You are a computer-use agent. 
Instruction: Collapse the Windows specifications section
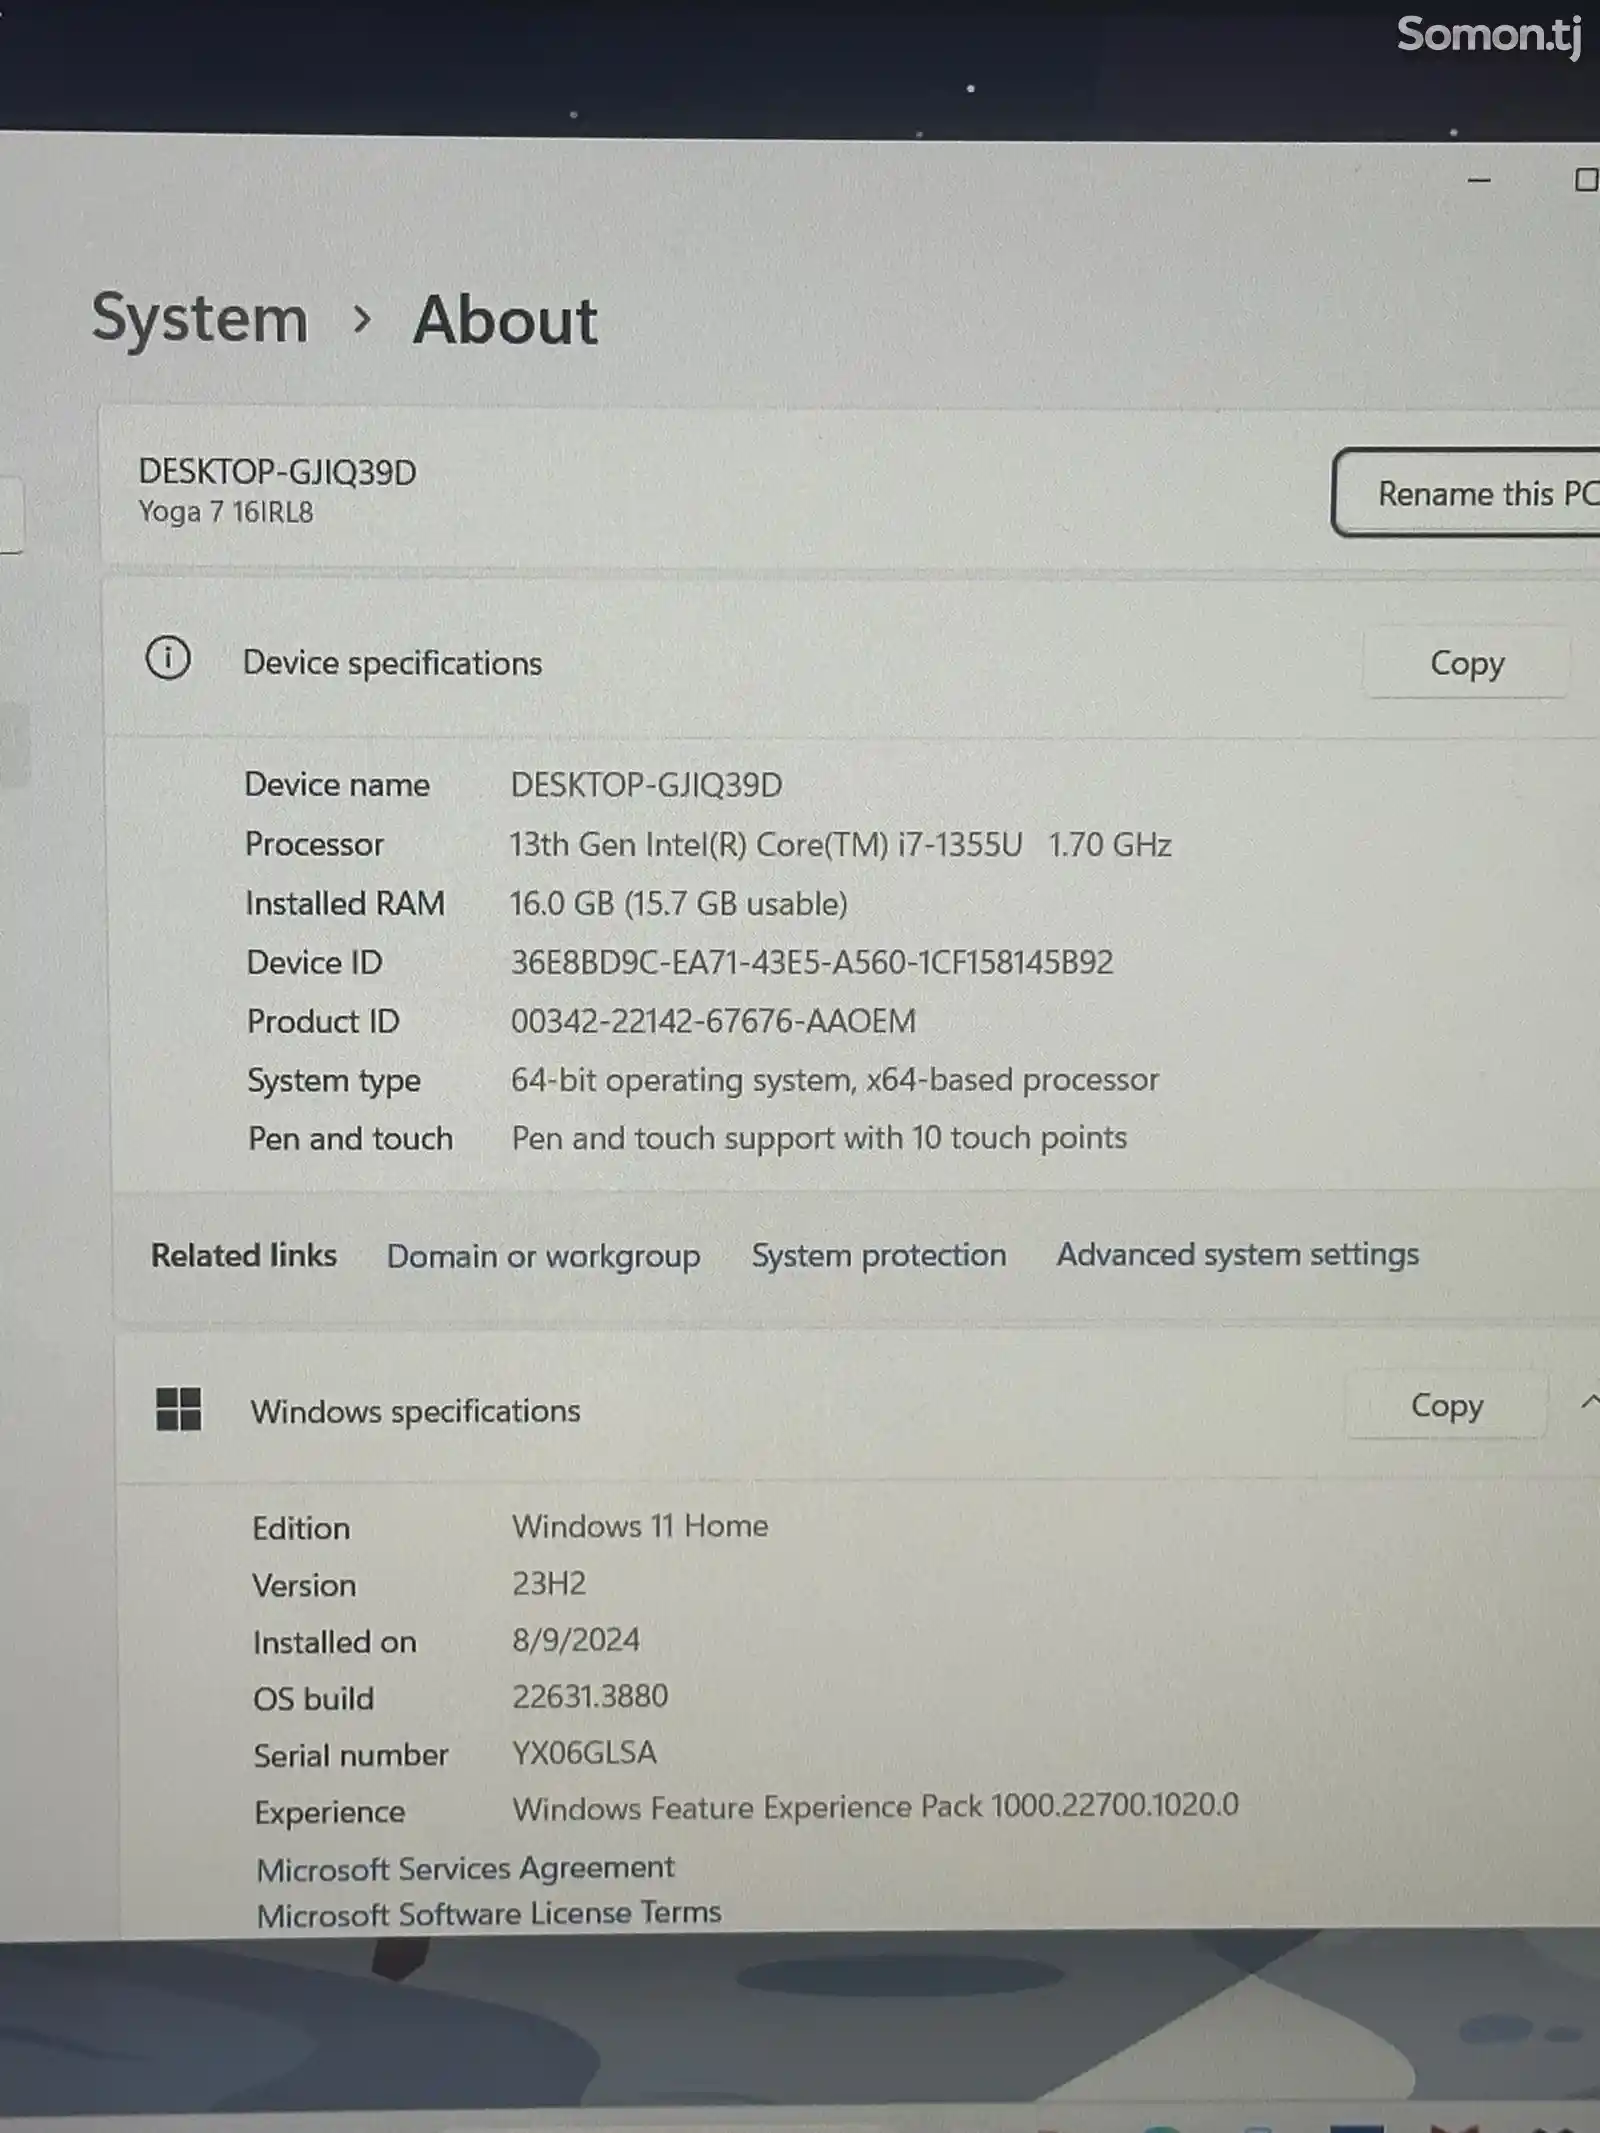(1589, 1403)
